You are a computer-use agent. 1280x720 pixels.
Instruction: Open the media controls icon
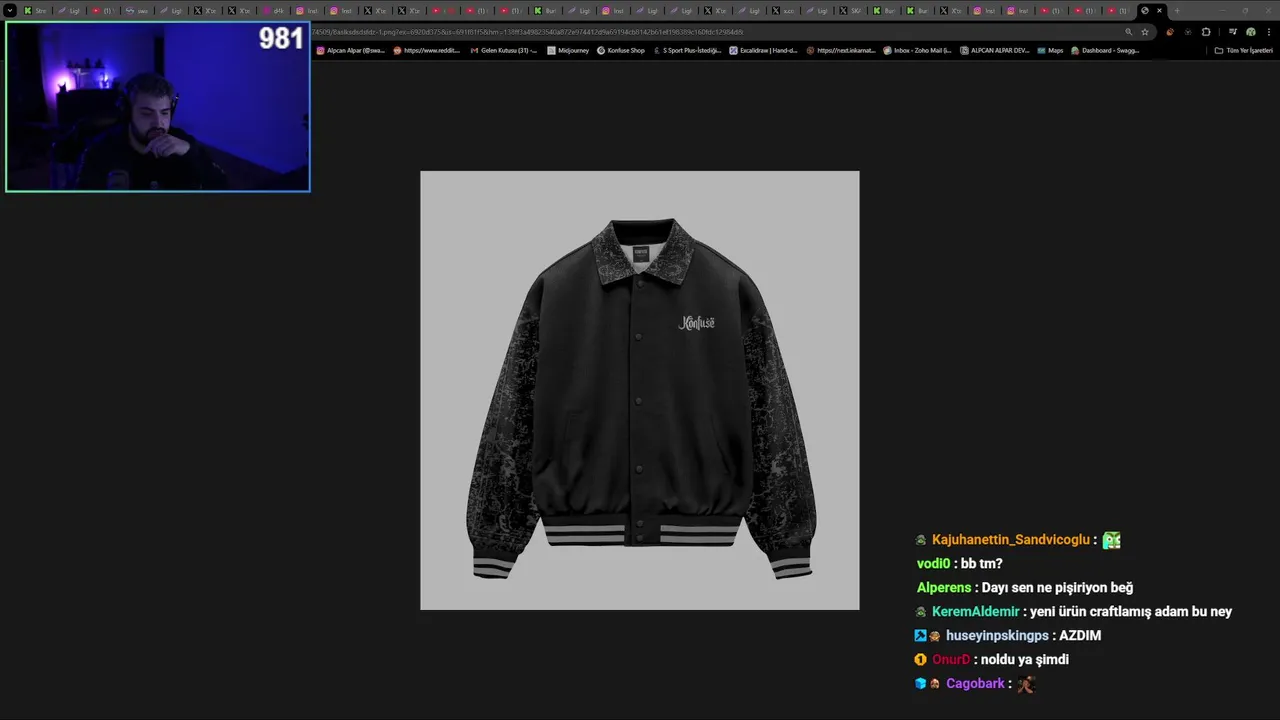tap(1233, 32)
